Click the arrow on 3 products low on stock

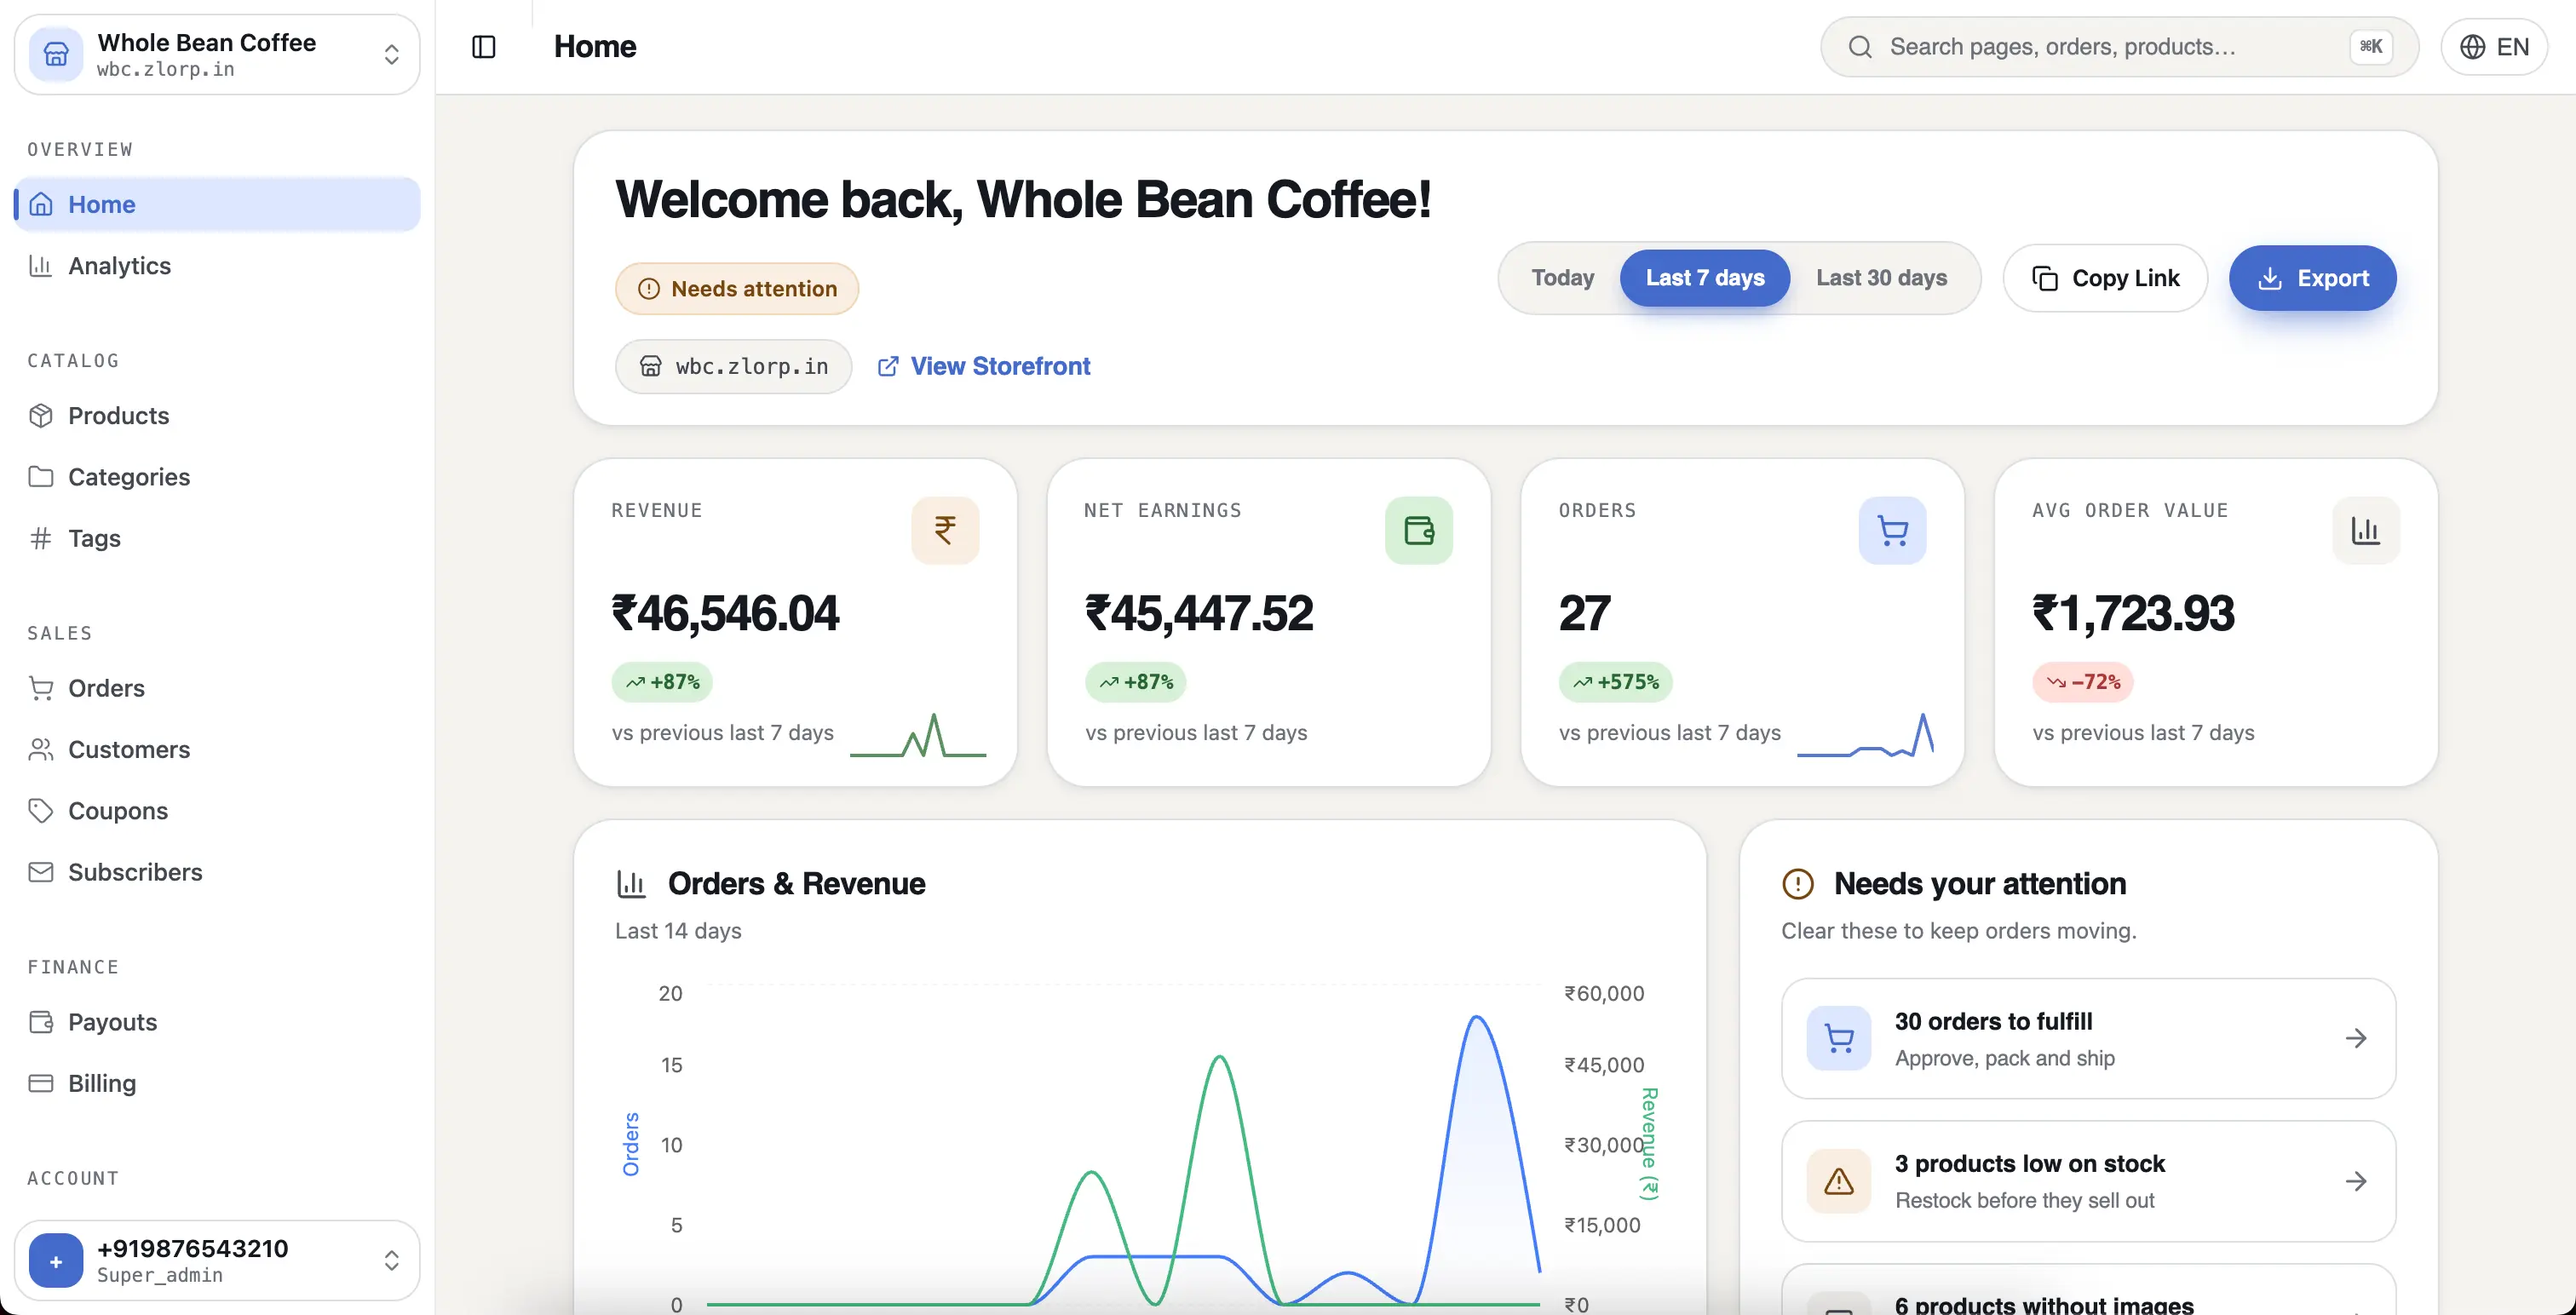[x=2356, y=1181]
